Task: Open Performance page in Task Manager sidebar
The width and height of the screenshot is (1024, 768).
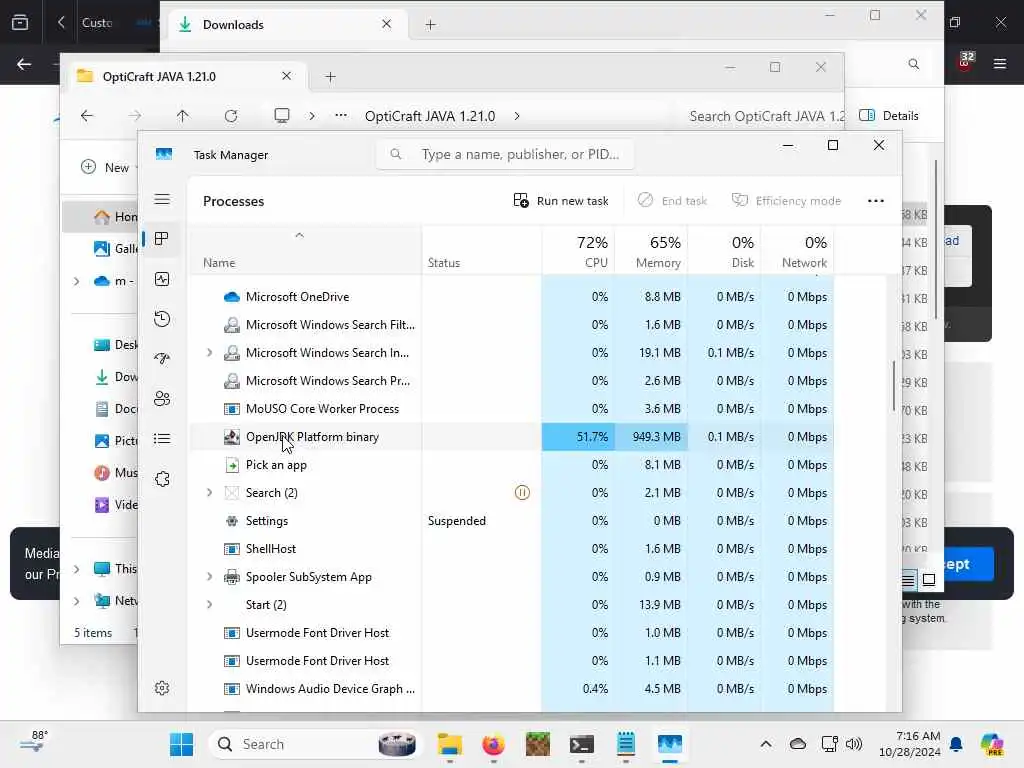Action: click(x=162, y=279)
